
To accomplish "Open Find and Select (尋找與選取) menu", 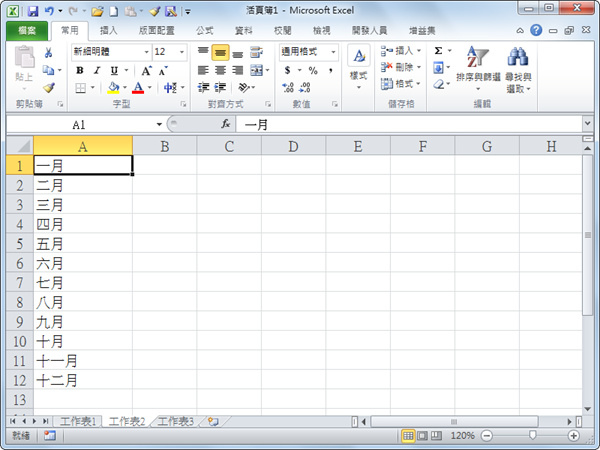I will [518, 70].
